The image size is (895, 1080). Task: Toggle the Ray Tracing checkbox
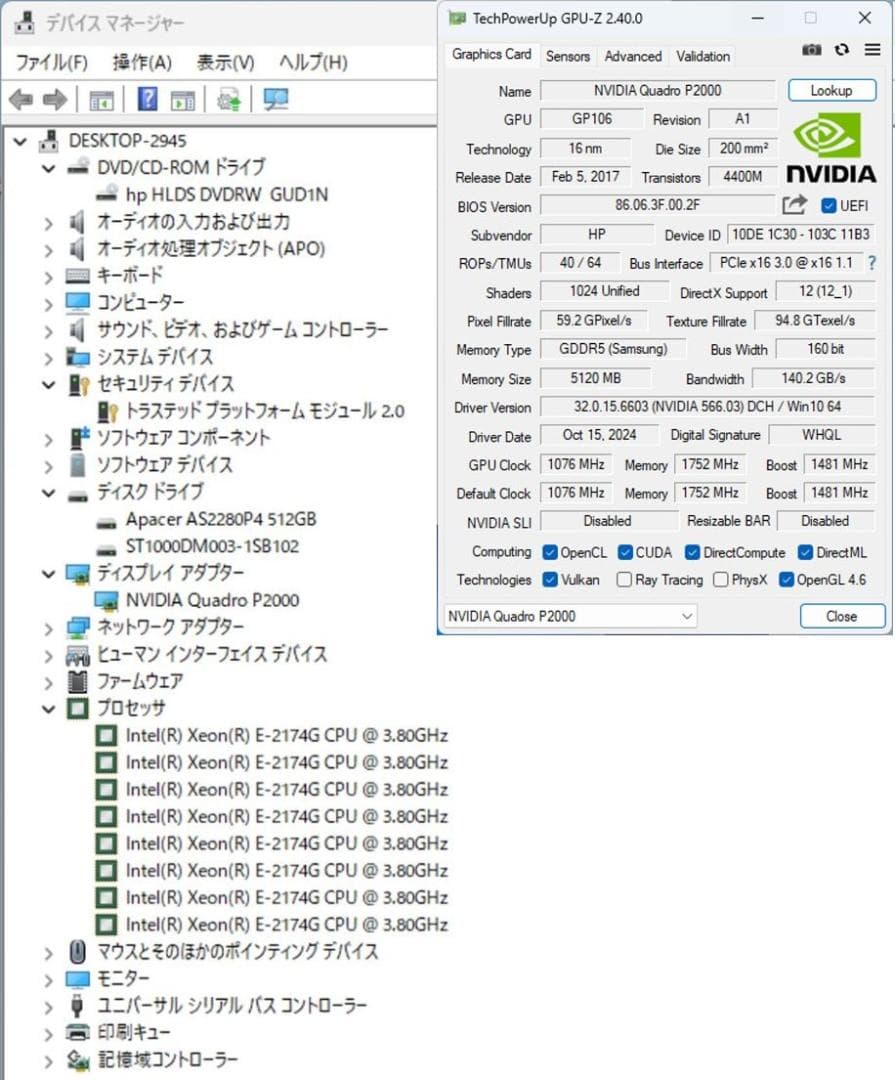[623, 580]
